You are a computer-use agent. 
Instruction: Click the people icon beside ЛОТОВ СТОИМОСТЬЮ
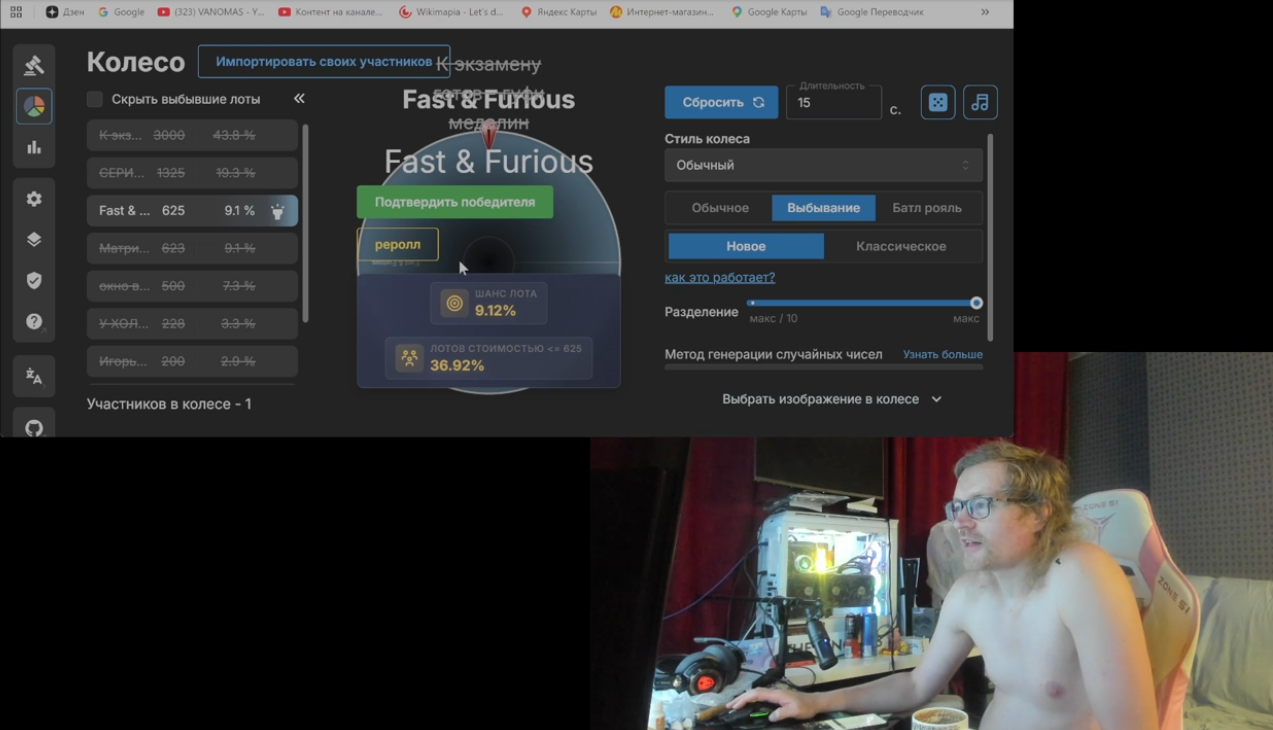[x=409, y=357]
